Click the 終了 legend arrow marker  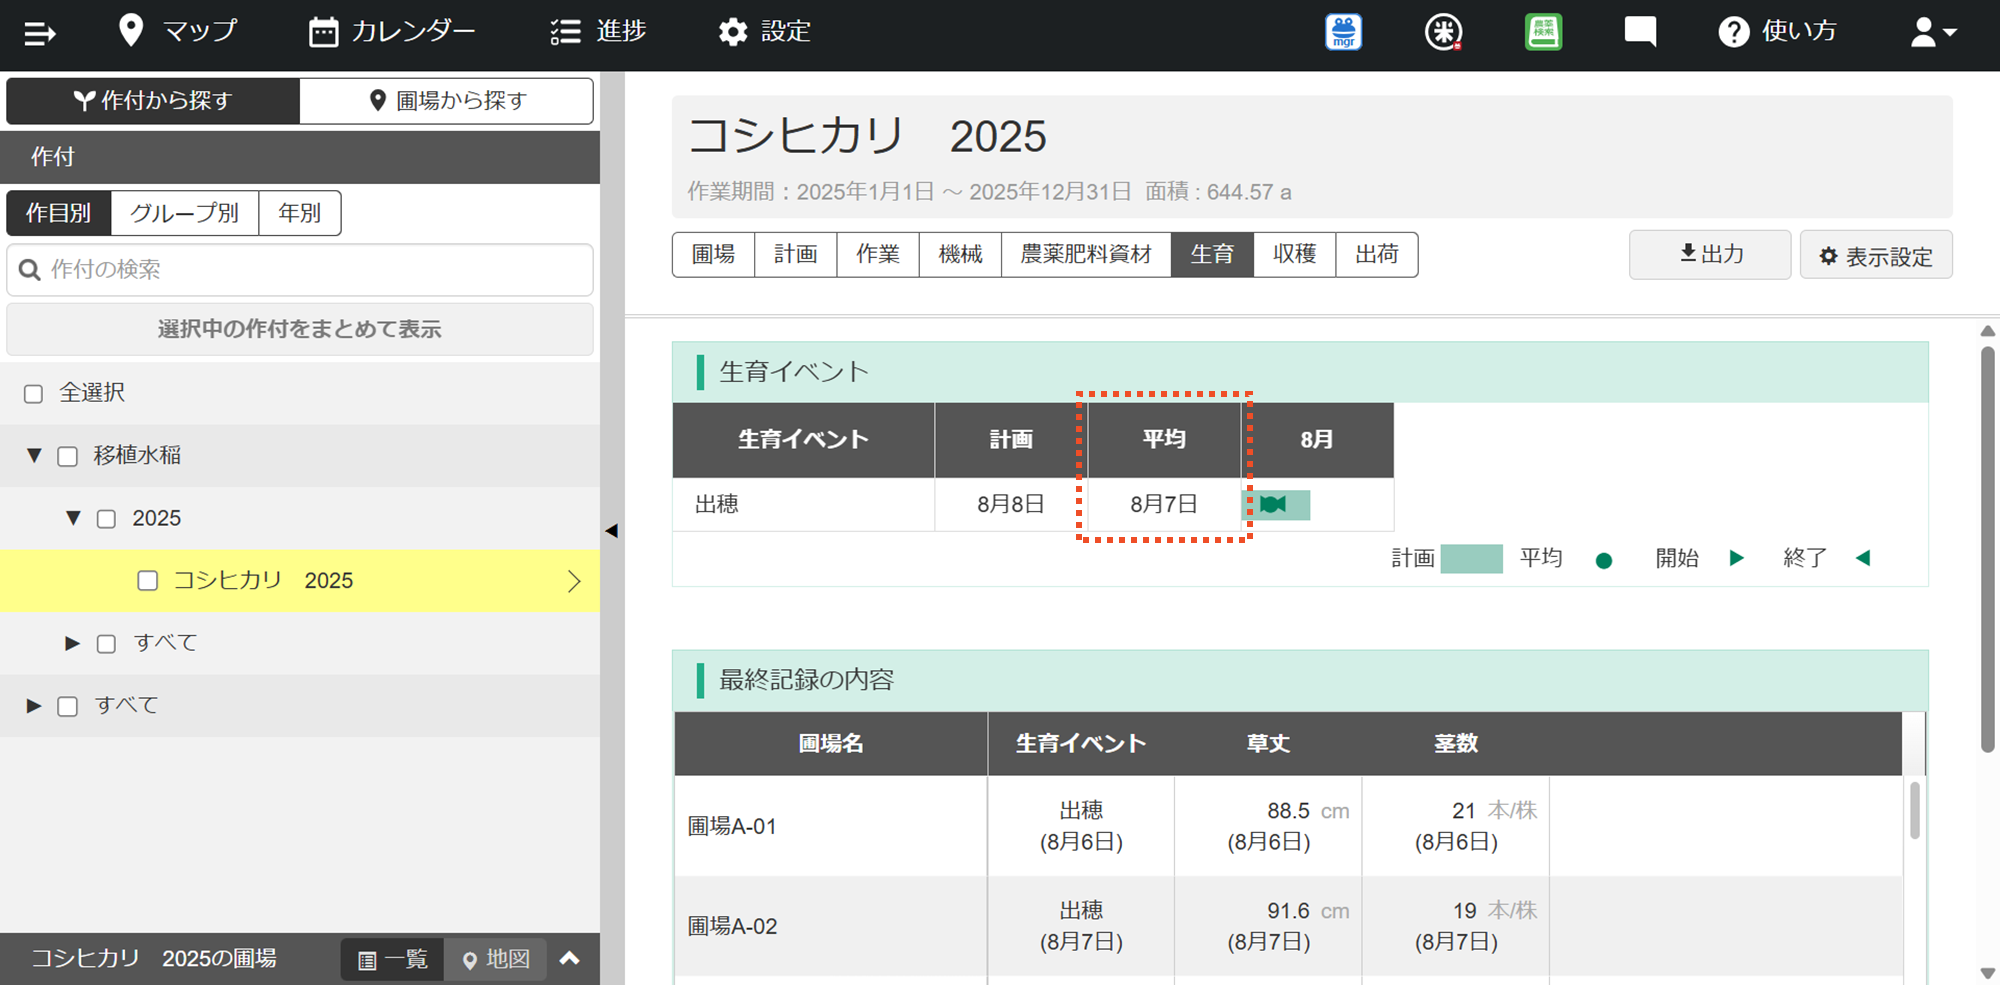[1862, 558]
